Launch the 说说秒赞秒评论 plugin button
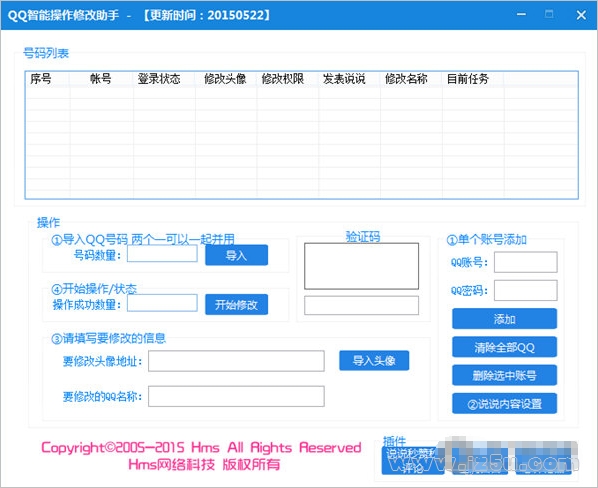This screenshot has height=488, width=598. 413,461
